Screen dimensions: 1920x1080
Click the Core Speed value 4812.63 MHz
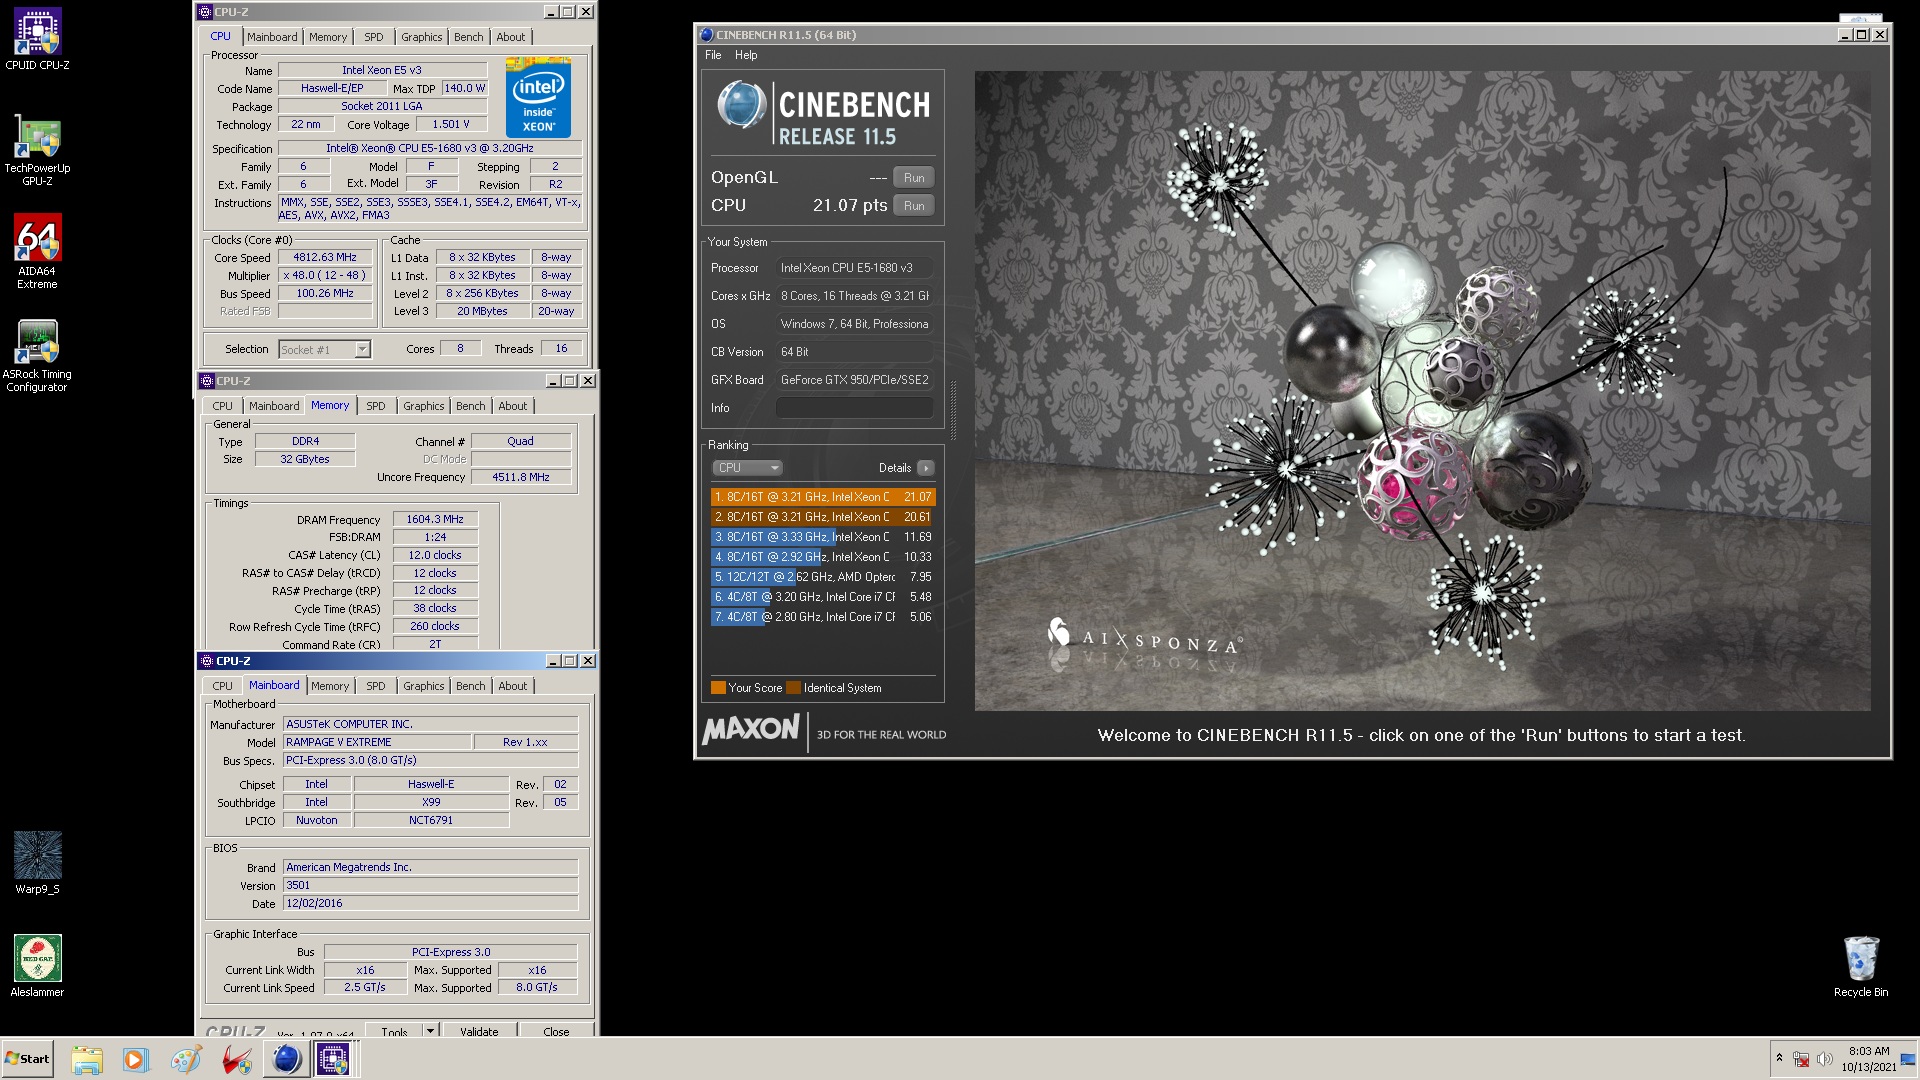325,258
